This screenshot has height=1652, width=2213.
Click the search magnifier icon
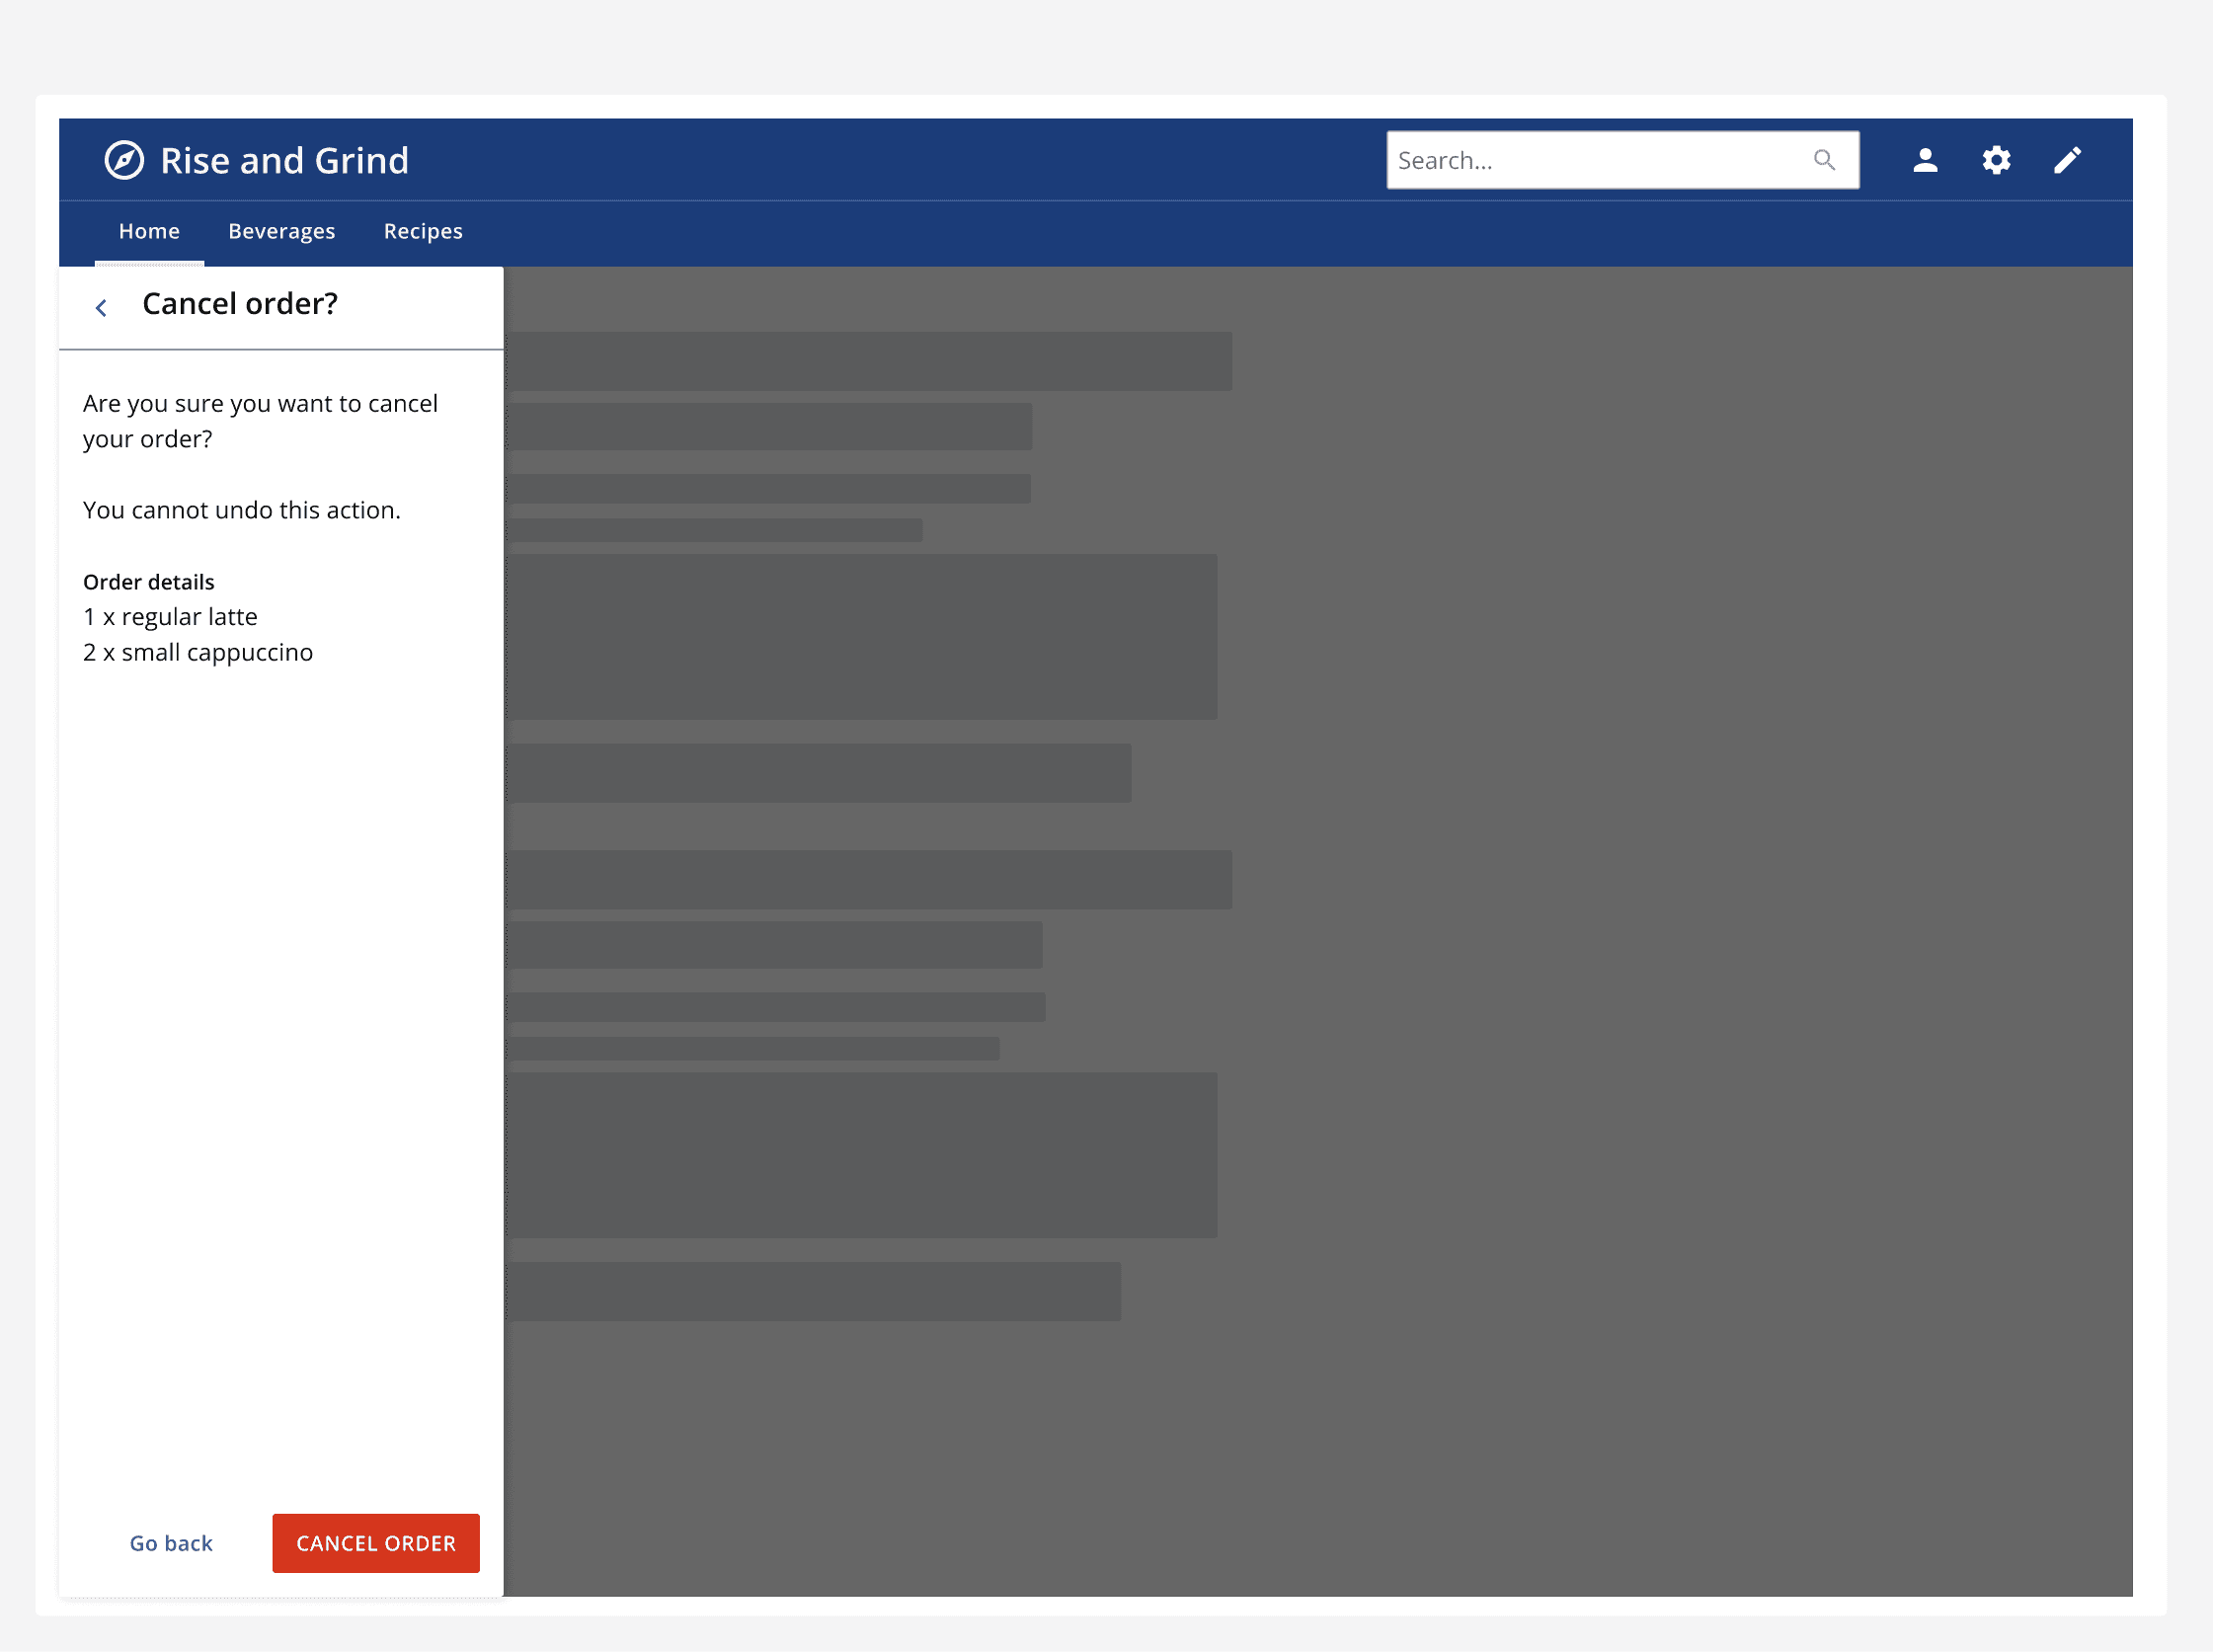[x=1824, y=160]
